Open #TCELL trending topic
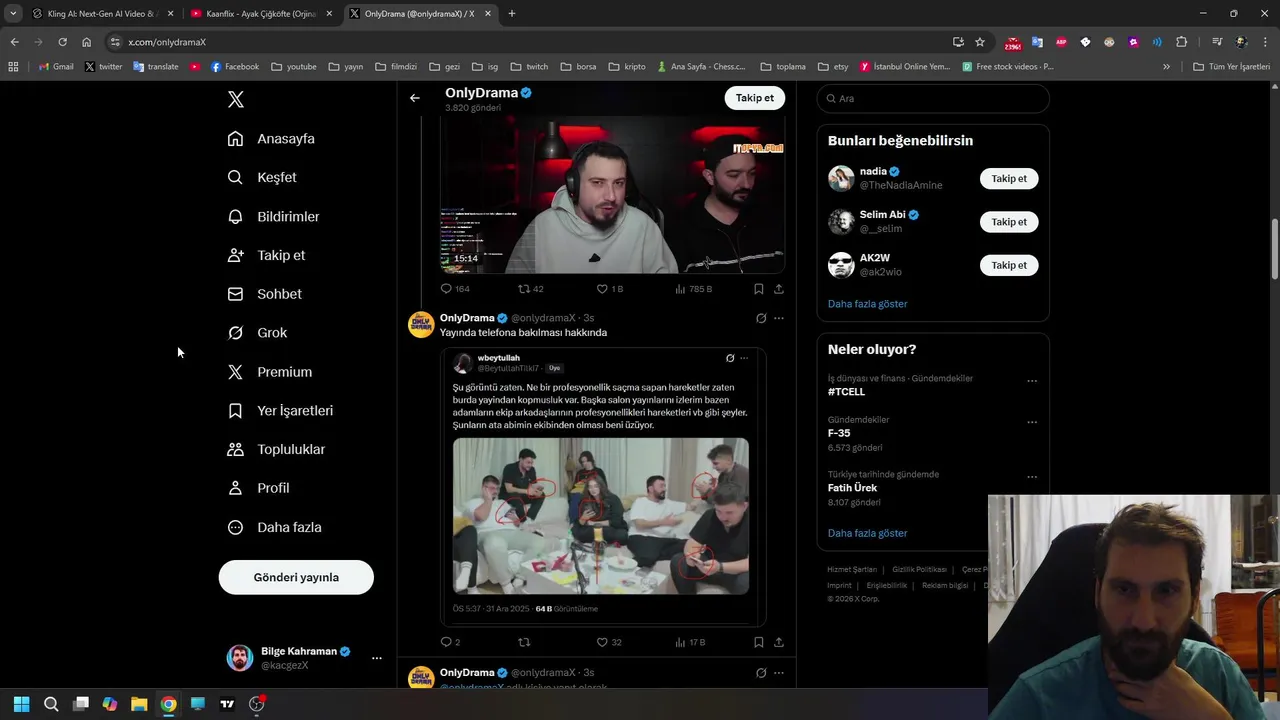Viewport: 1280px width, 720px height. 846,392
